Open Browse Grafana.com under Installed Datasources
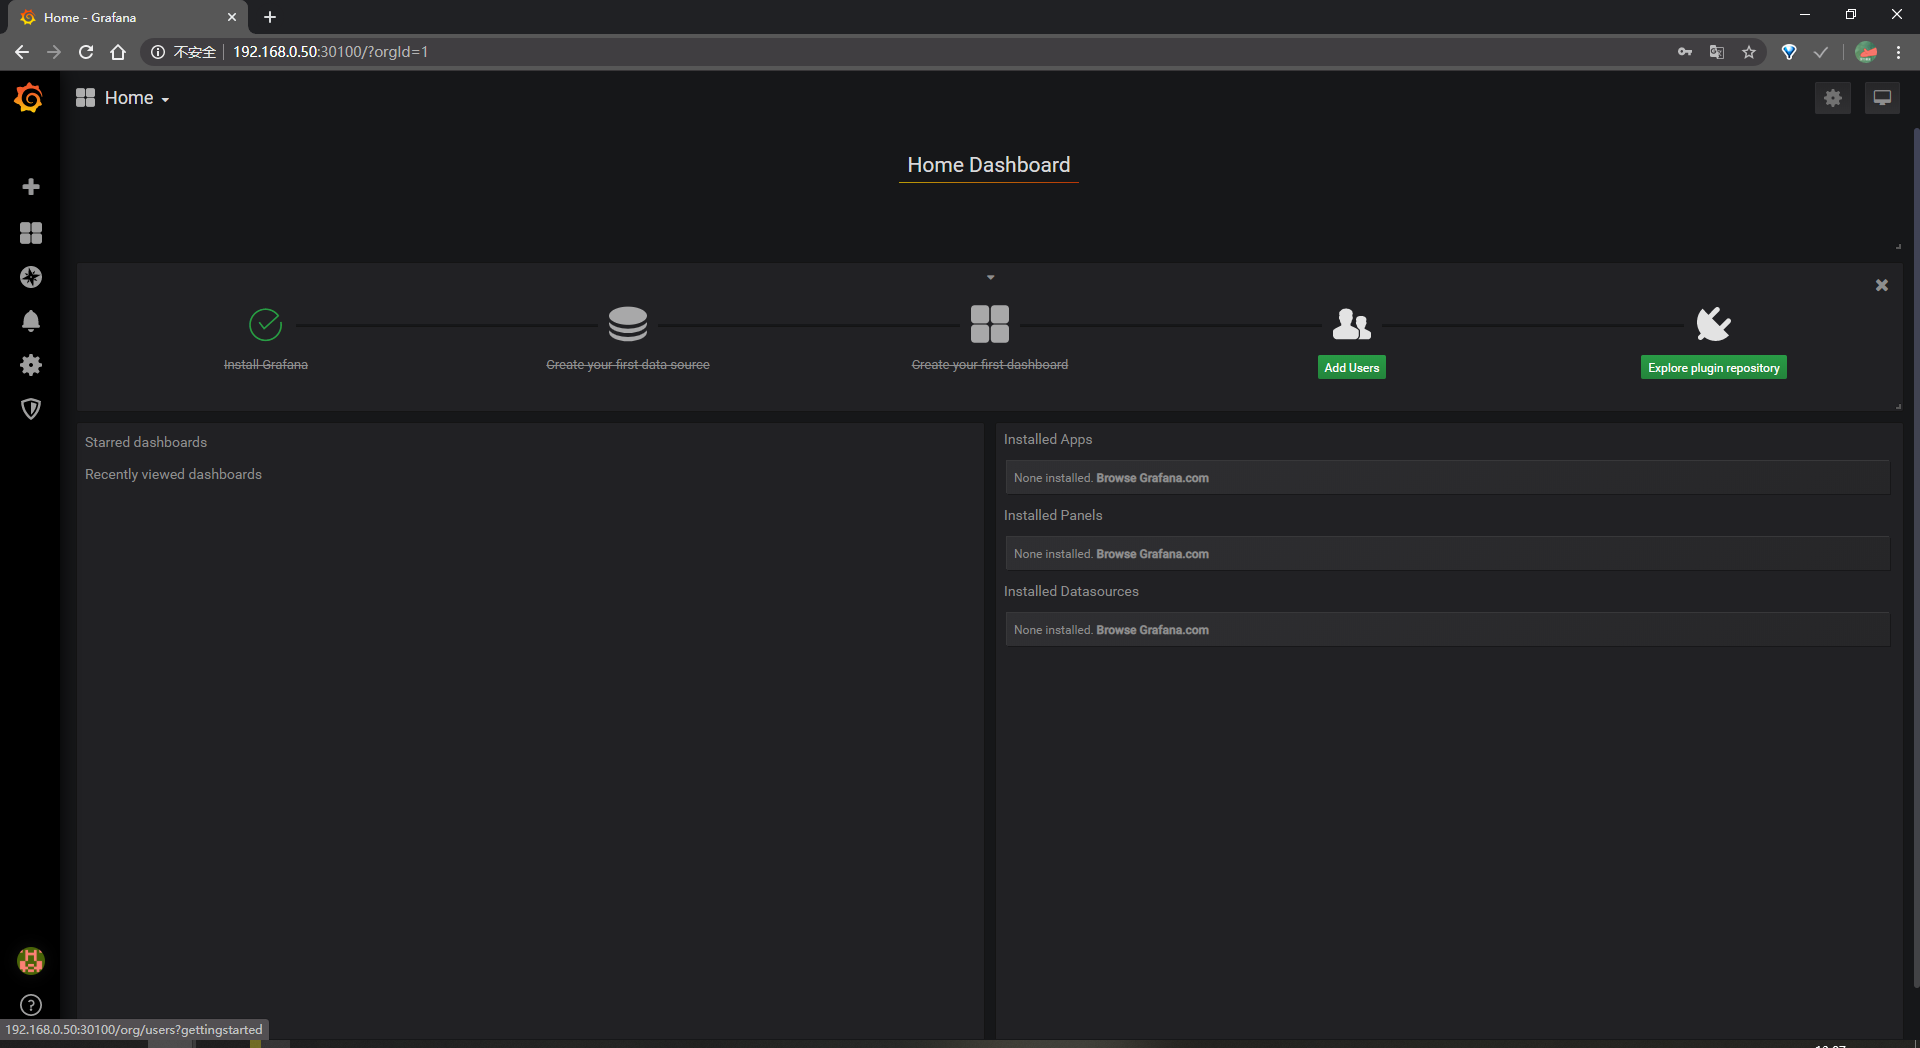The image size is (1920, 1048). click(1152, 630)
